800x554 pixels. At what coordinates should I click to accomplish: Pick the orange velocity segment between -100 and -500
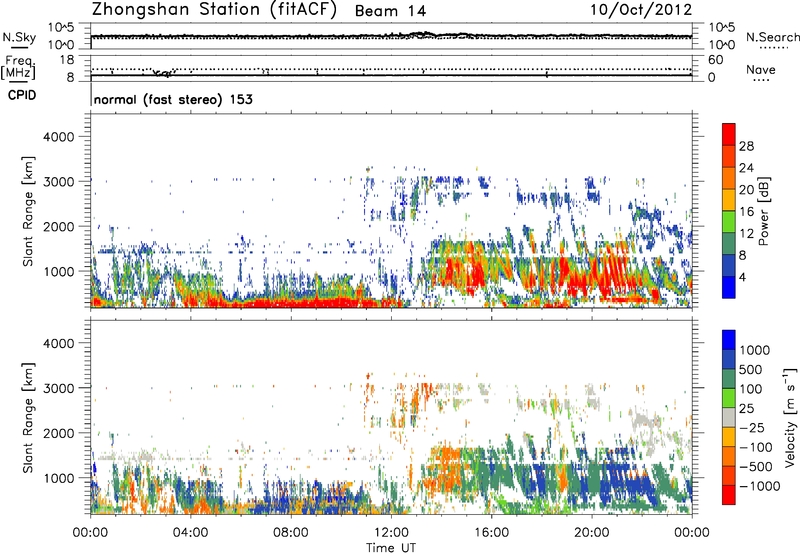729,456
